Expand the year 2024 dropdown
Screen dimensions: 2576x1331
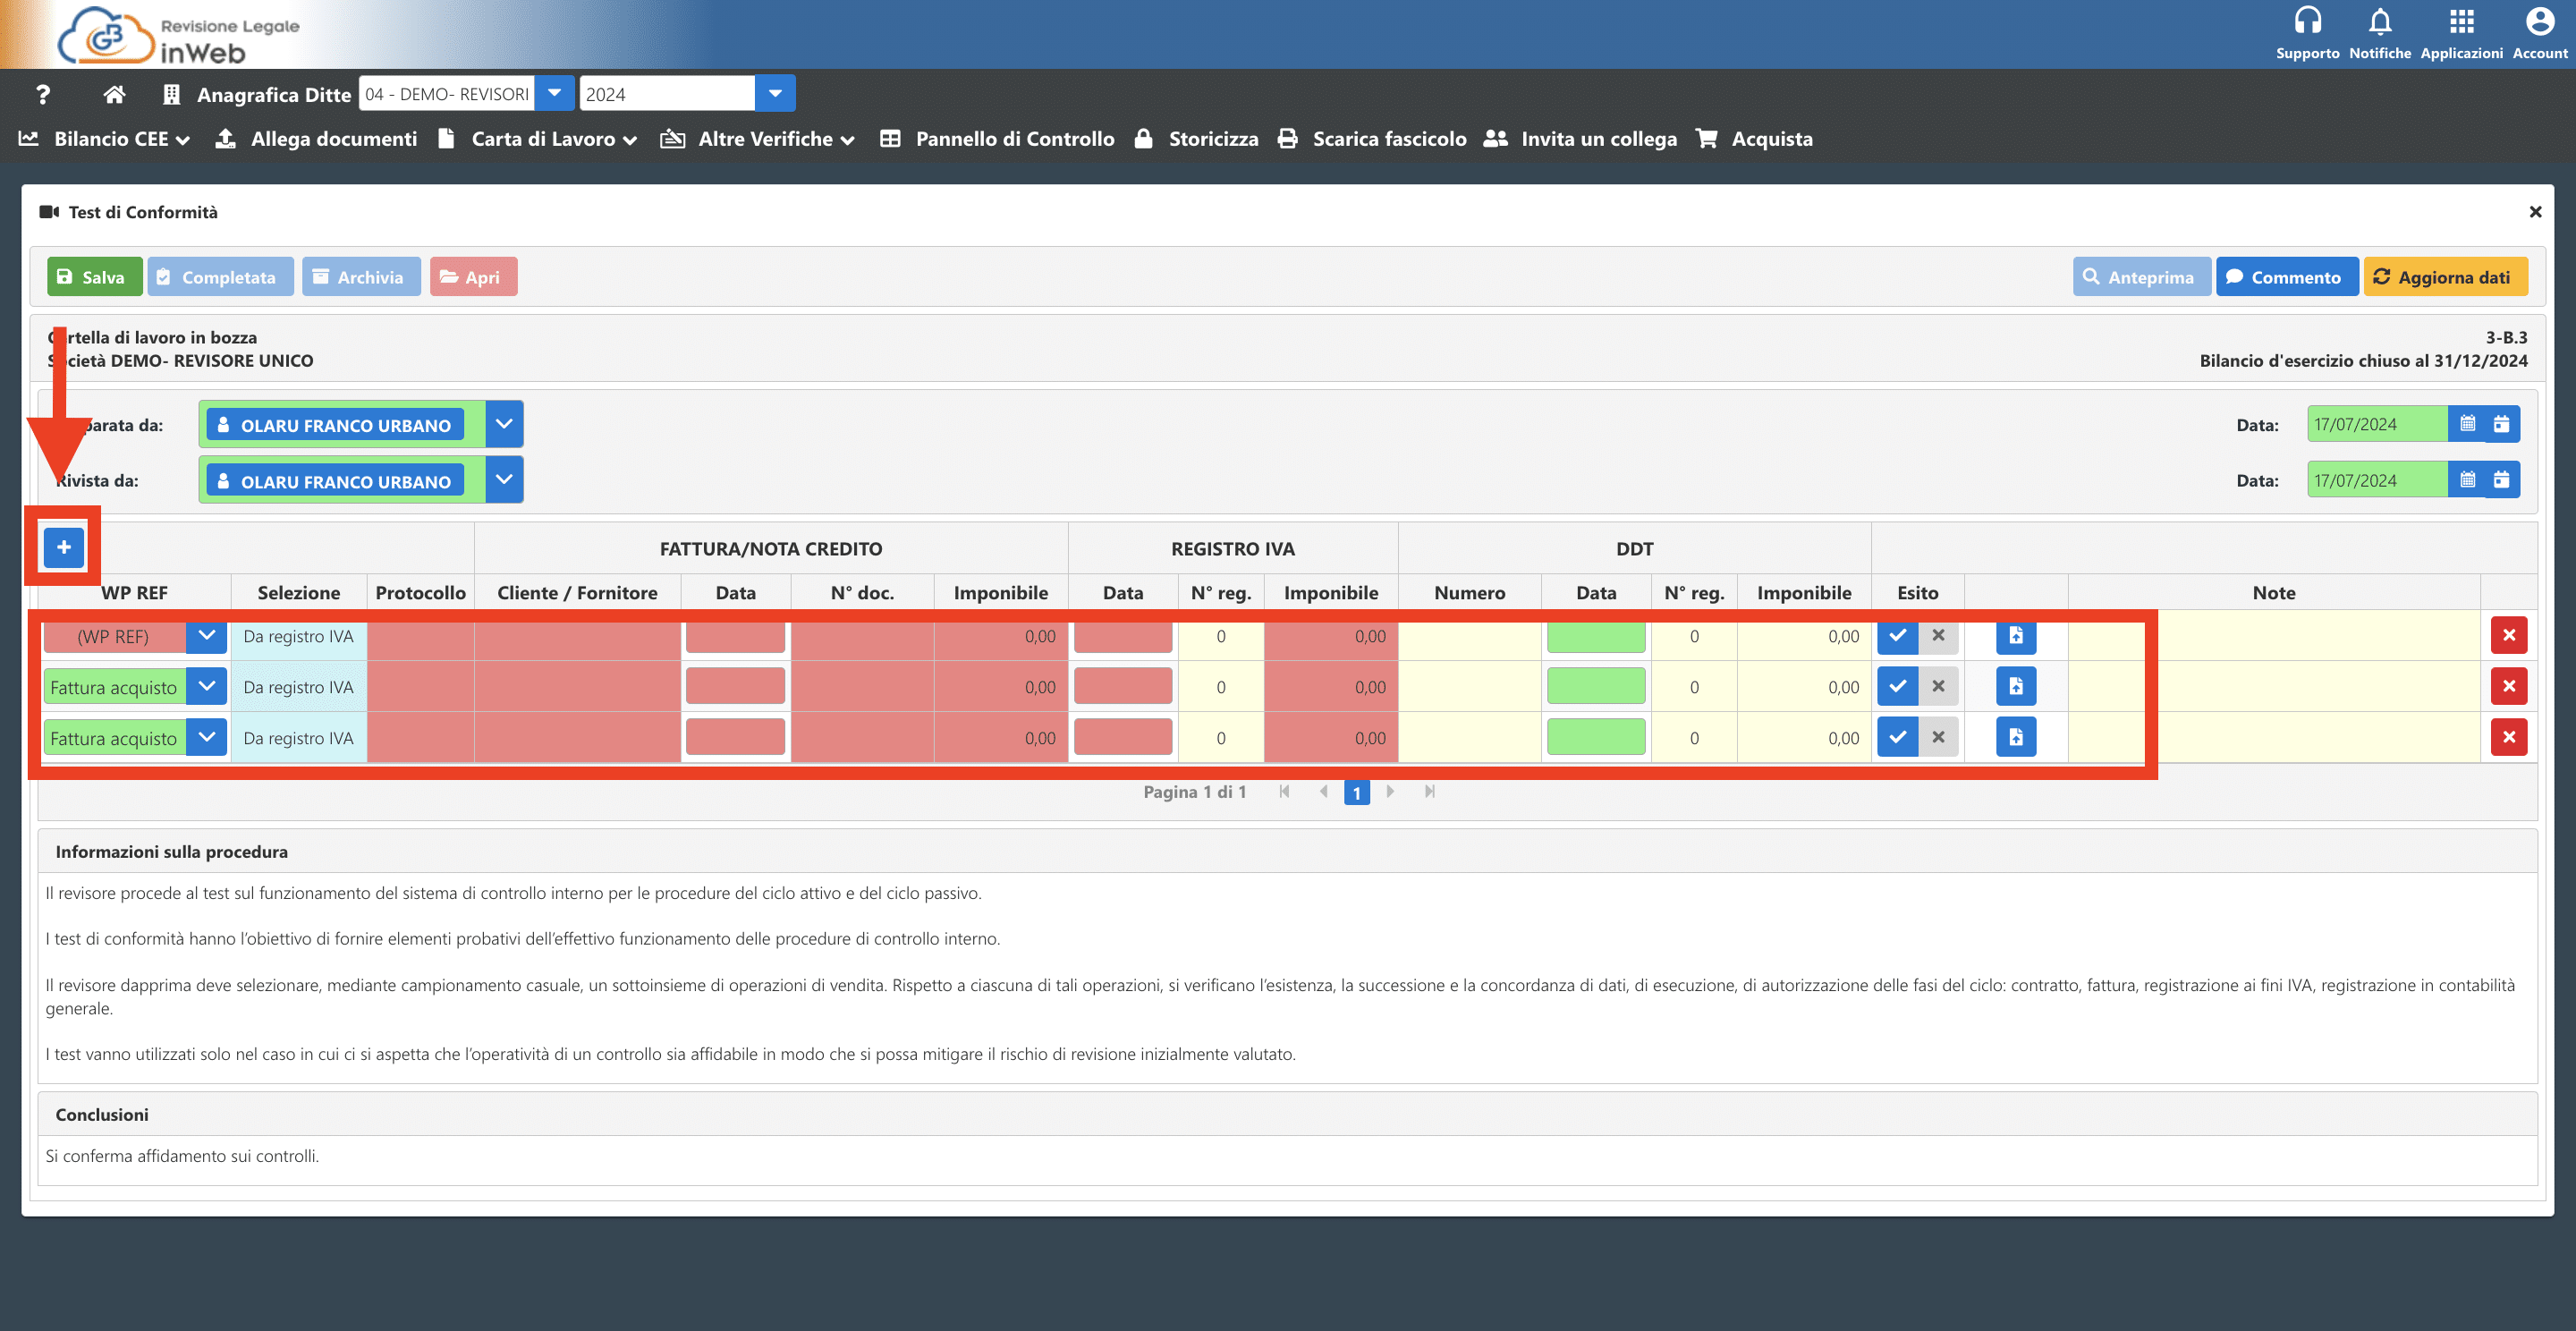pyautogui.click(x=774, y=94)
